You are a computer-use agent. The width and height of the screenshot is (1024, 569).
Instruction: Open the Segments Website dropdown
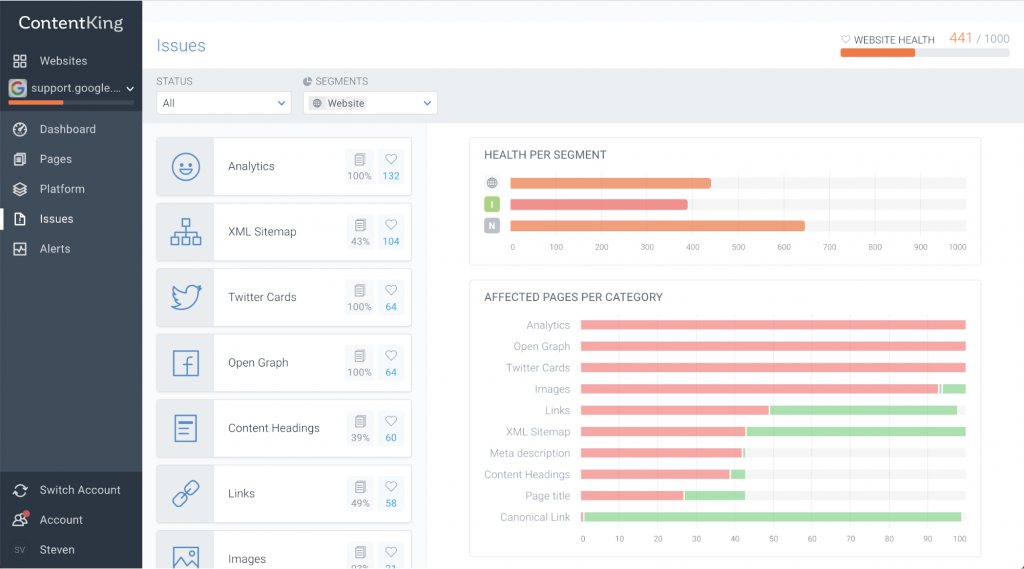[x=370, y=103]
